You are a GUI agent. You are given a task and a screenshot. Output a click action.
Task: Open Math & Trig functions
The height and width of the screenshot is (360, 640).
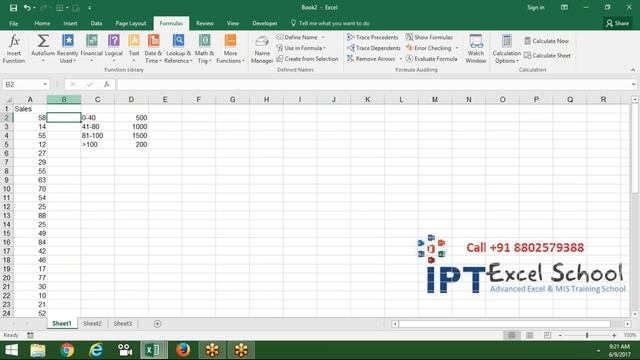(204, 49)
